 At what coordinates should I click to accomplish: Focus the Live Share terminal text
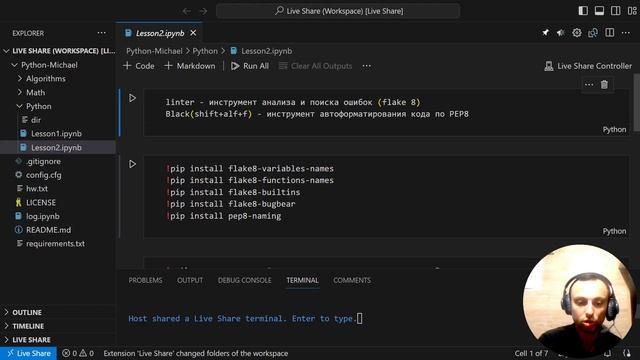[242, 318]
